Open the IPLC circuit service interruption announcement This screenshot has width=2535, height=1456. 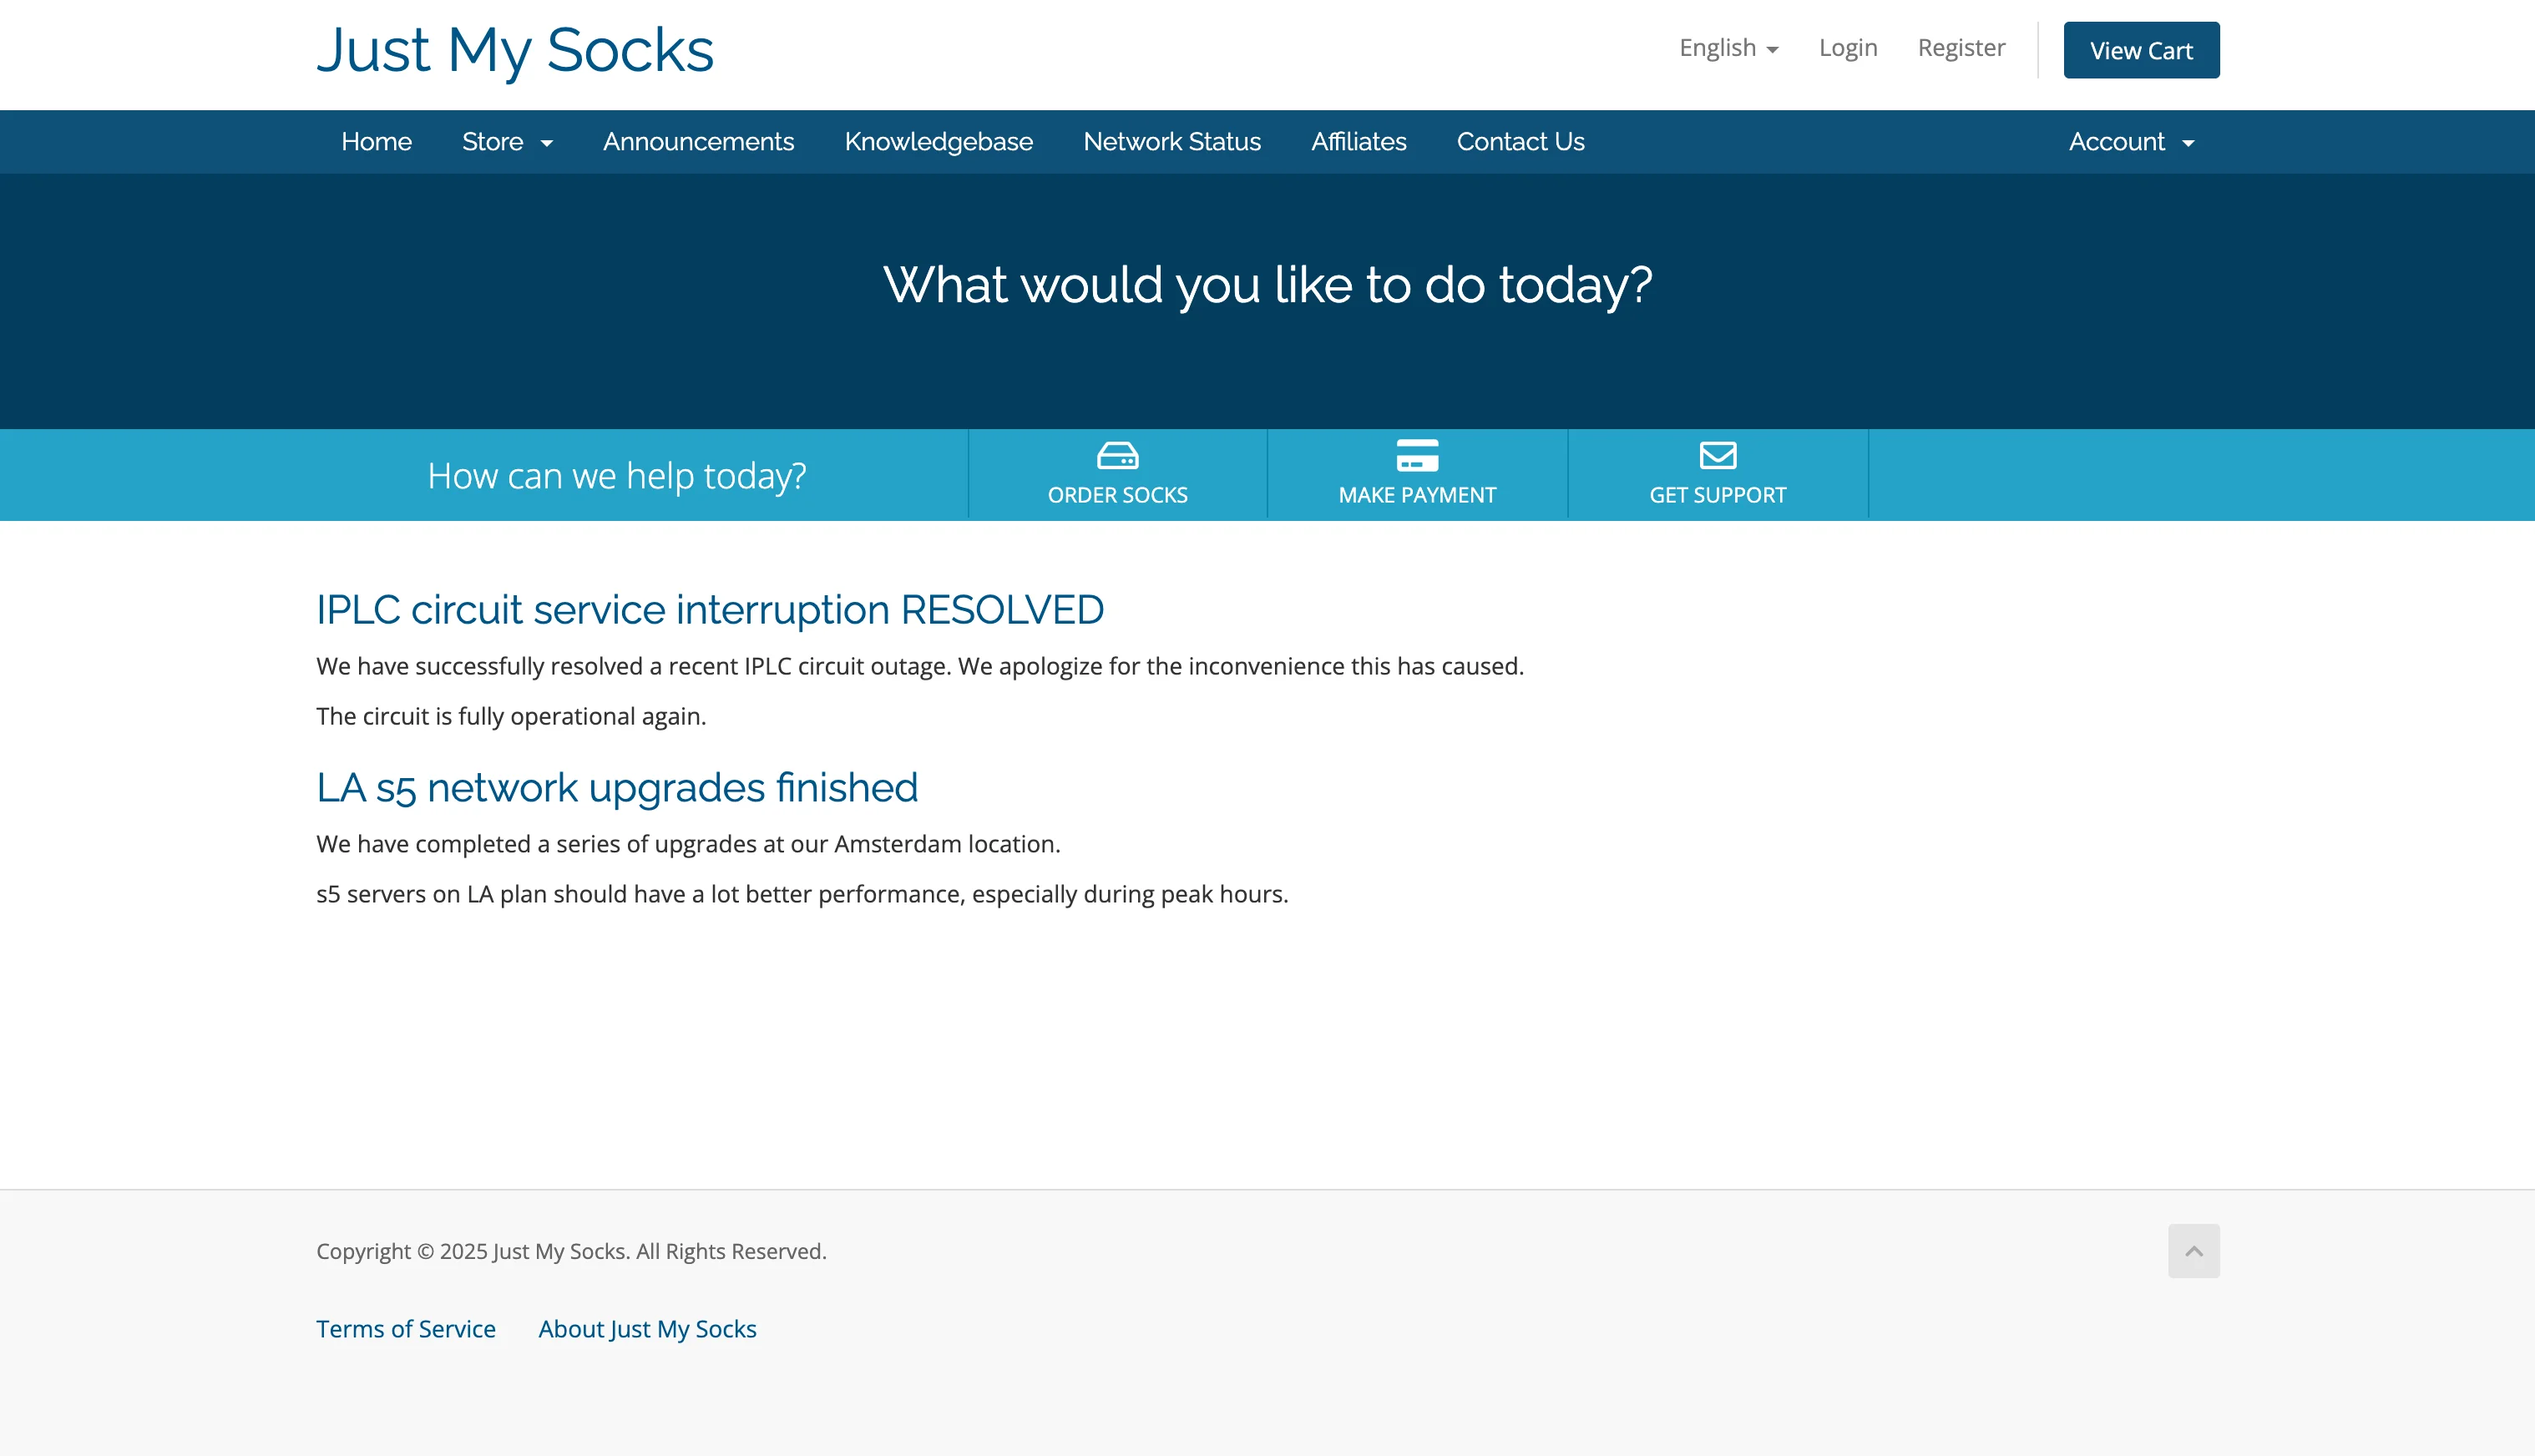point(710,609)
